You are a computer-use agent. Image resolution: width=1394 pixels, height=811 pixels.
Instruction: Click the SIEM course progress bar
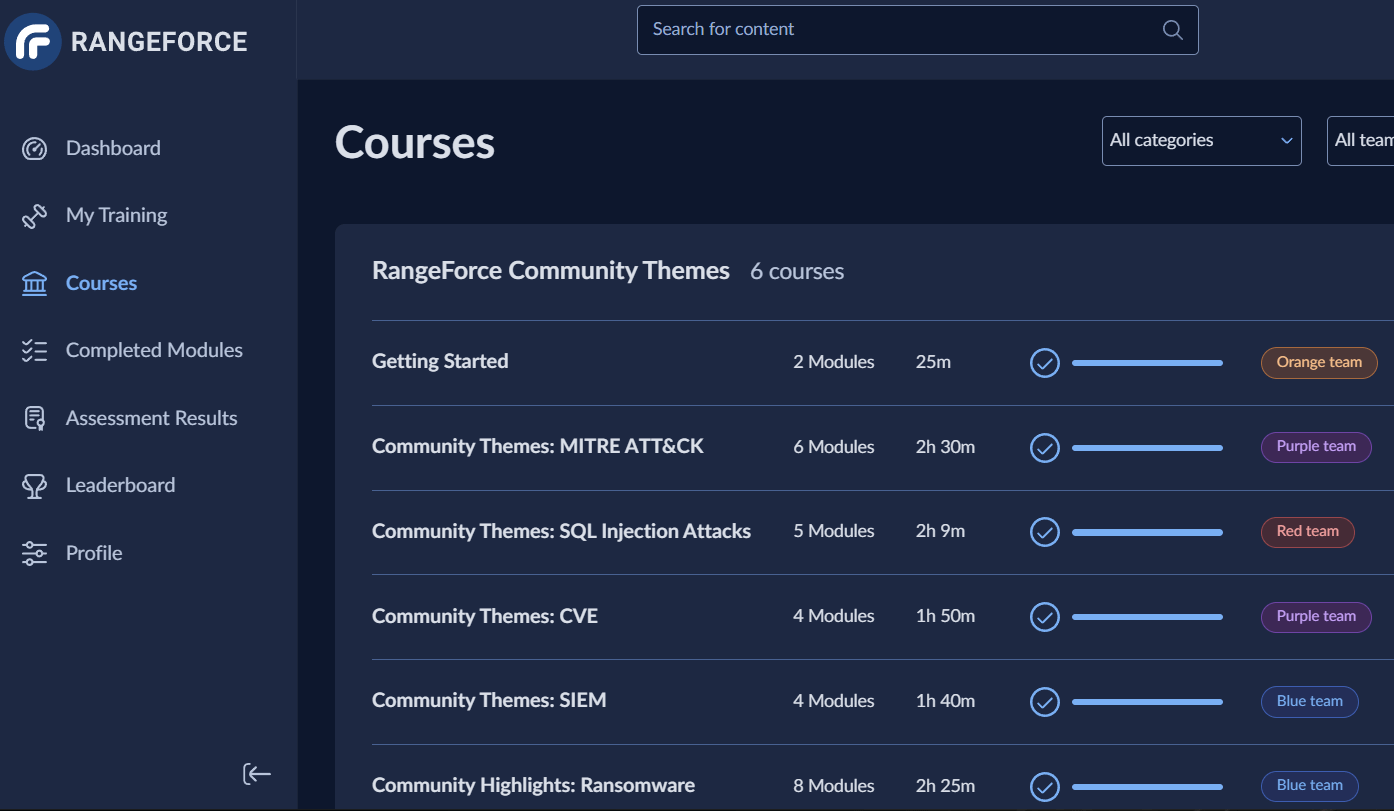pyautogui.click(x=1147, y=702)
